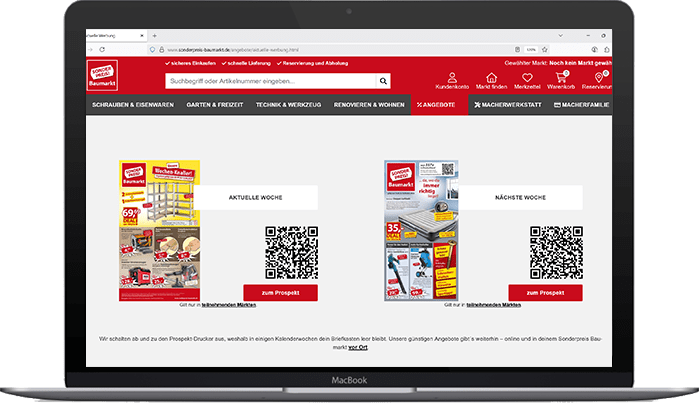Select the Angebote menu item
The image size is (700, 404).
click(439, 105)
